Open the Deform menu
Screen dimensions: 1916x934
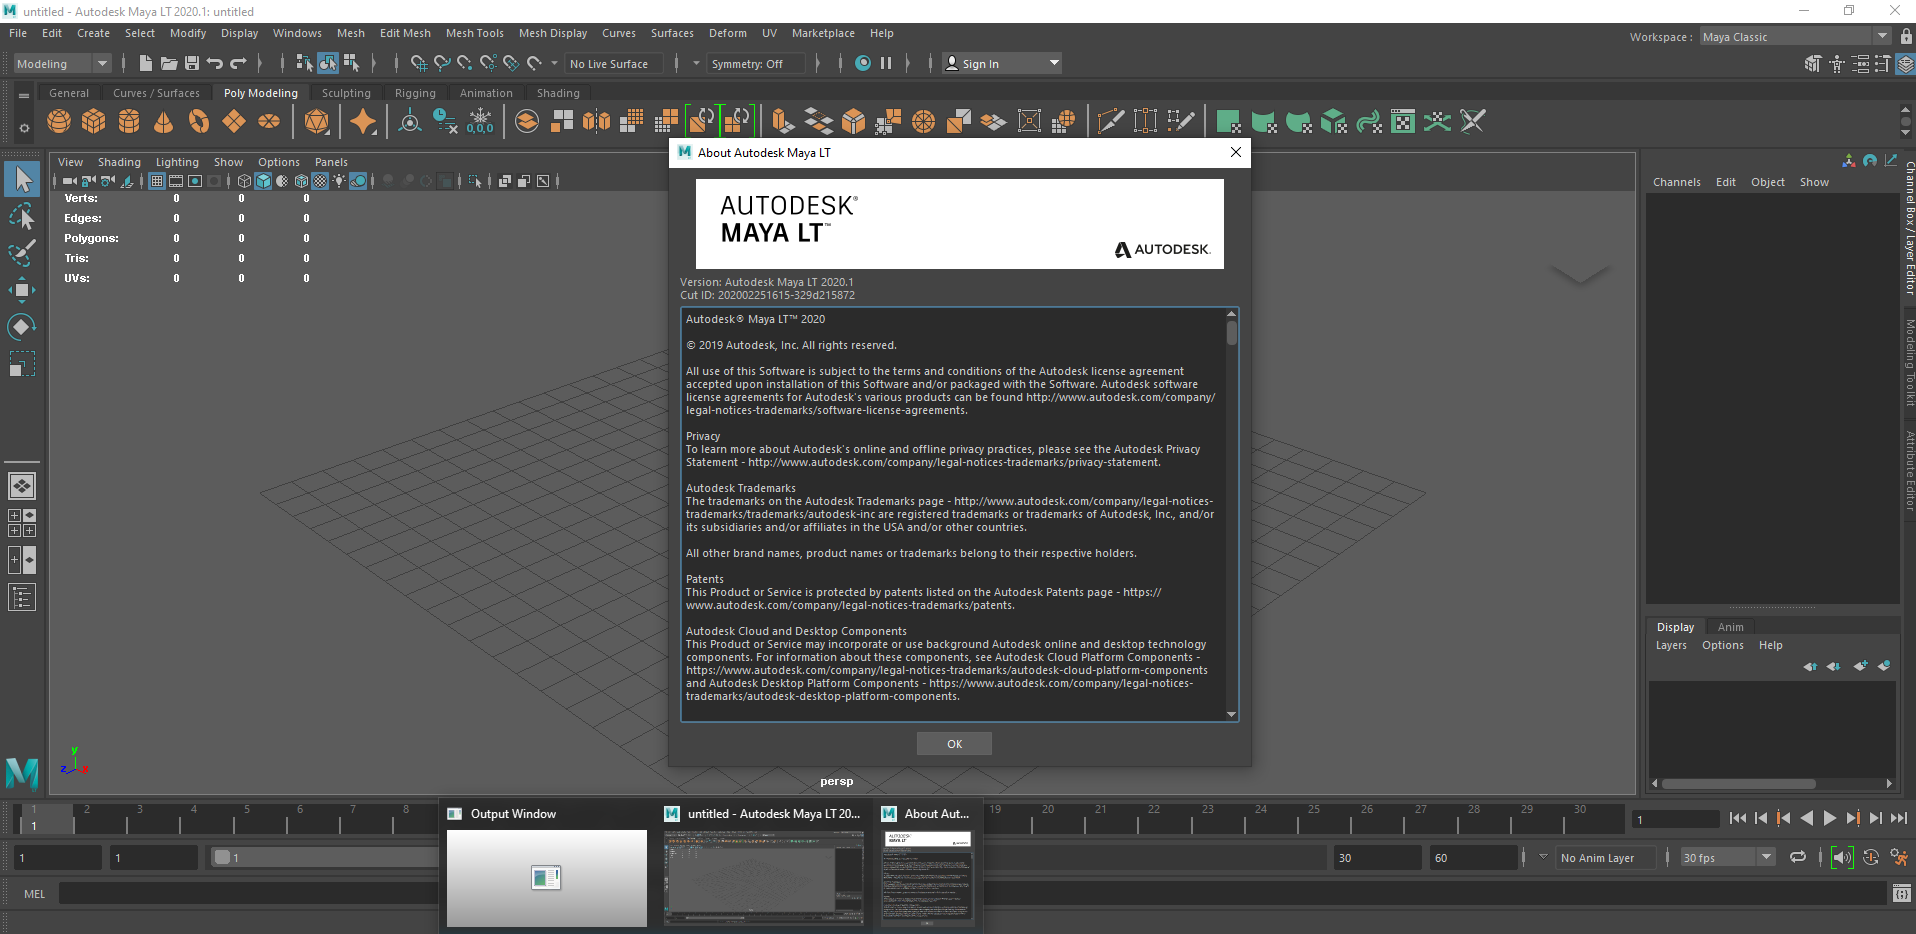728,33
